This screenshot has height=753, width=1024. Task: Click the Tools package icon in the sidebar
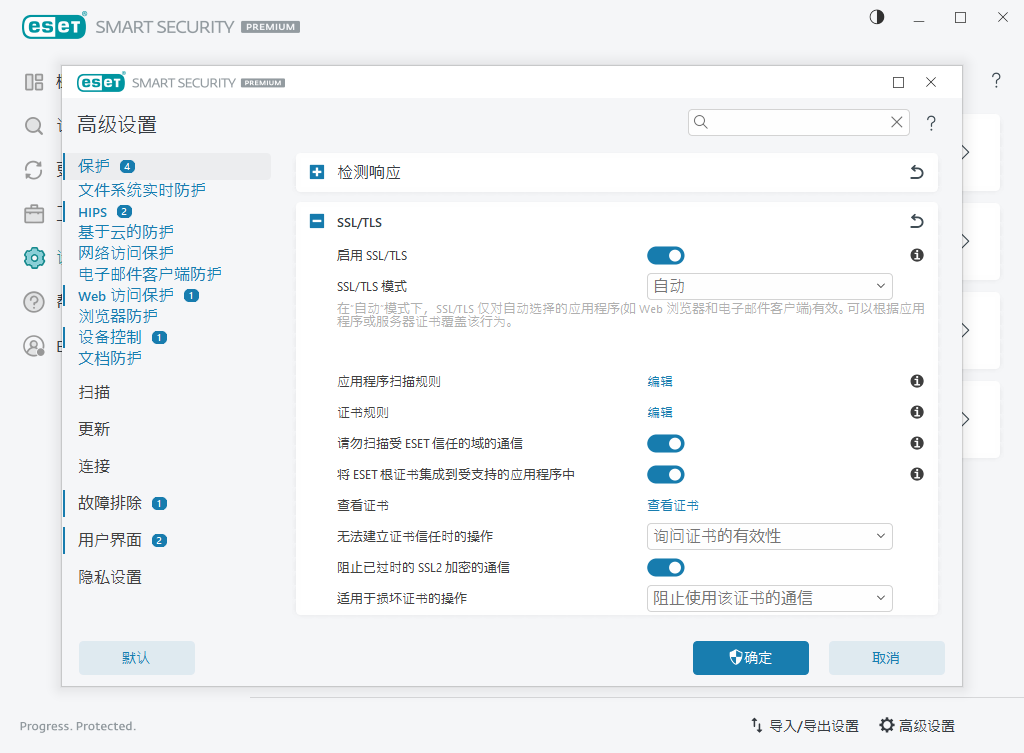33,213
